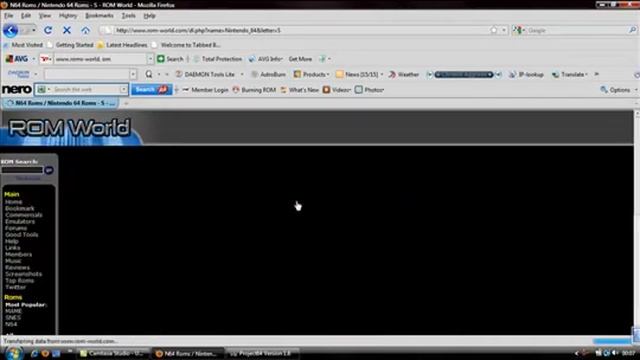Screen dimensions: 640x360
Task: Open the Tools menu
Action: pyautogui.click(x=128, y=16)
